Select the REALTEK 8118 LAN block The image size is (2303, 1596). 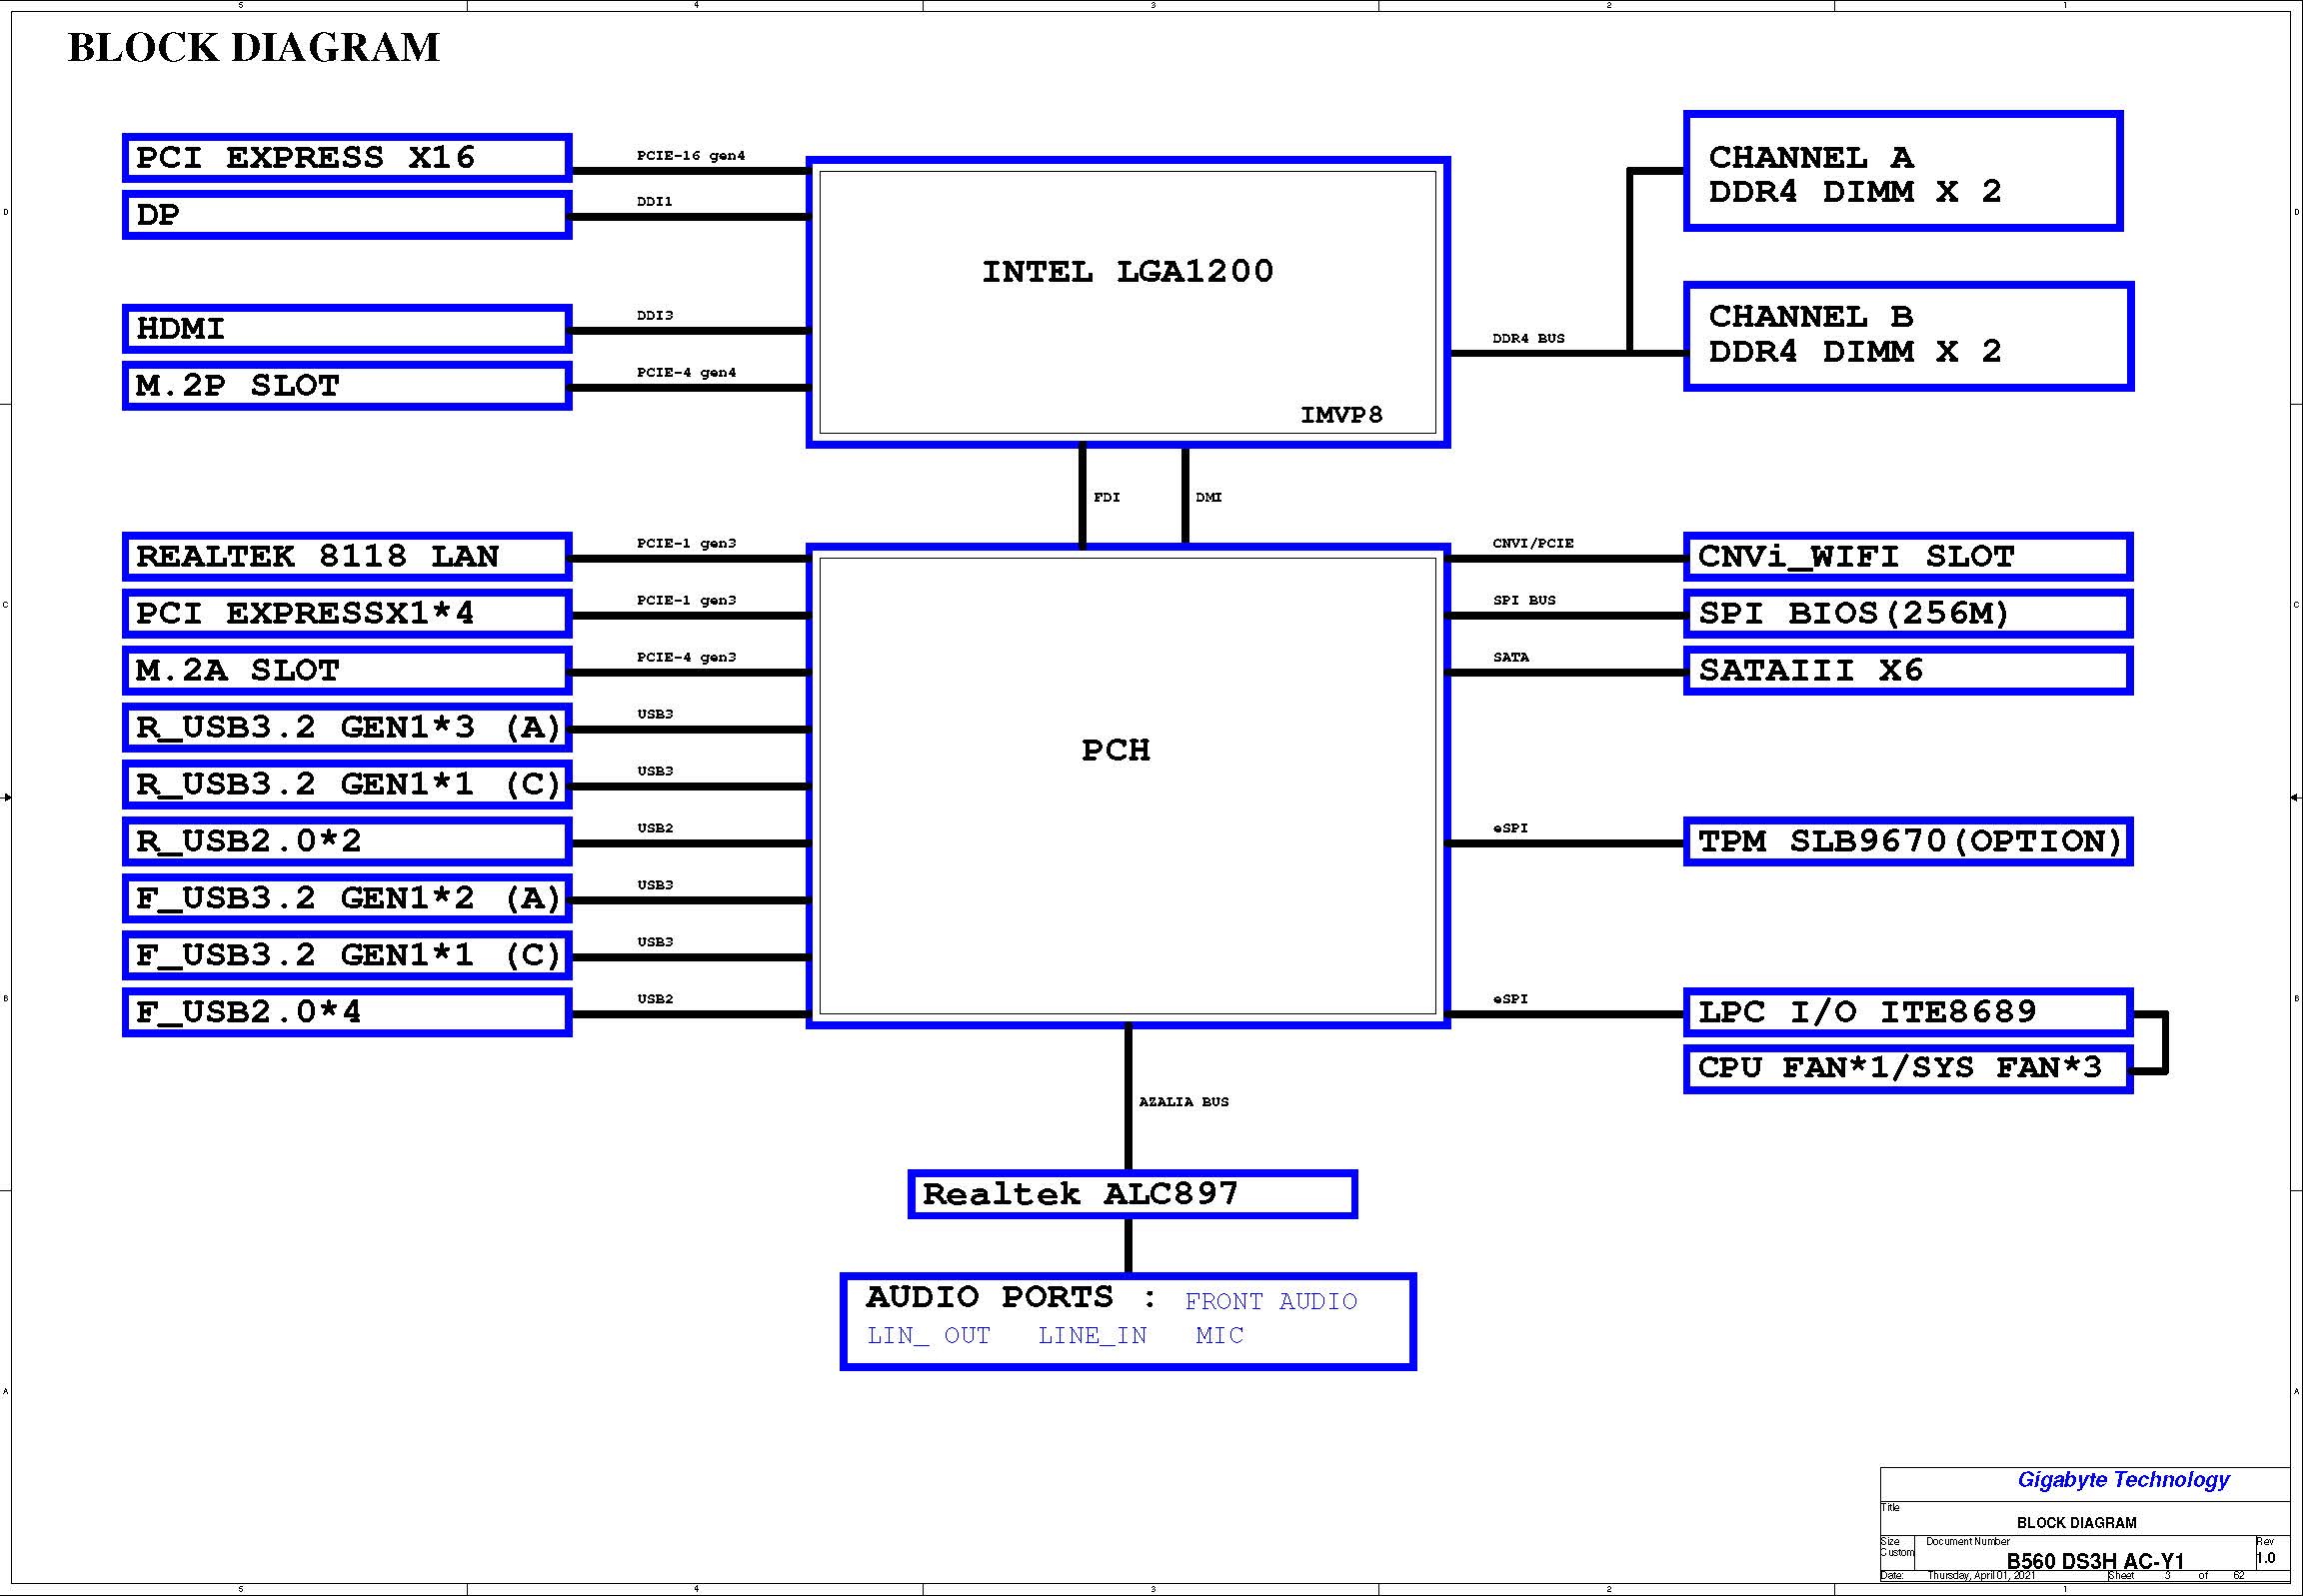click(347, 557)
